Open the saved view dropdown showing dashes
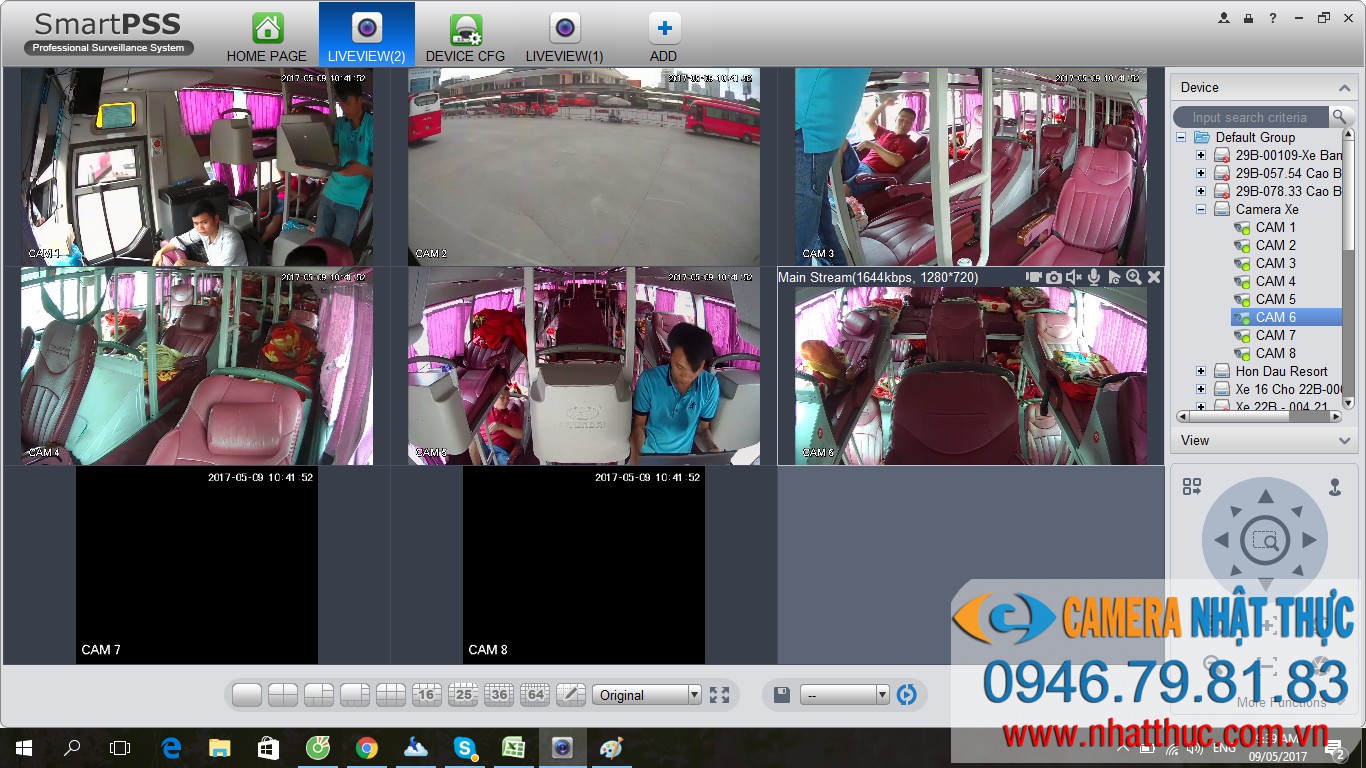 click(x=845, y=695)
